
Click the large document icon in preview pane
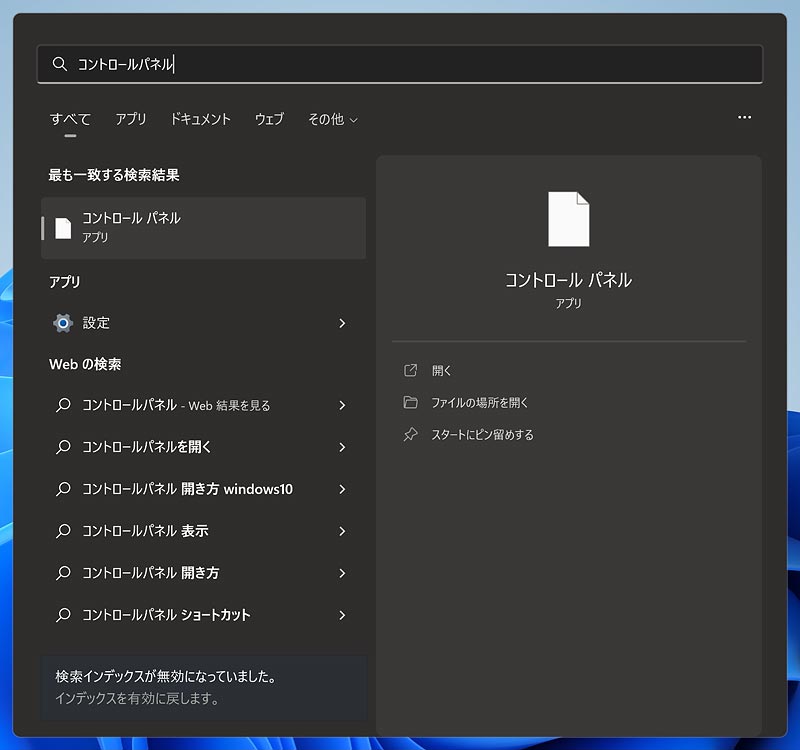pyautogui.click(x=568, y=219)
